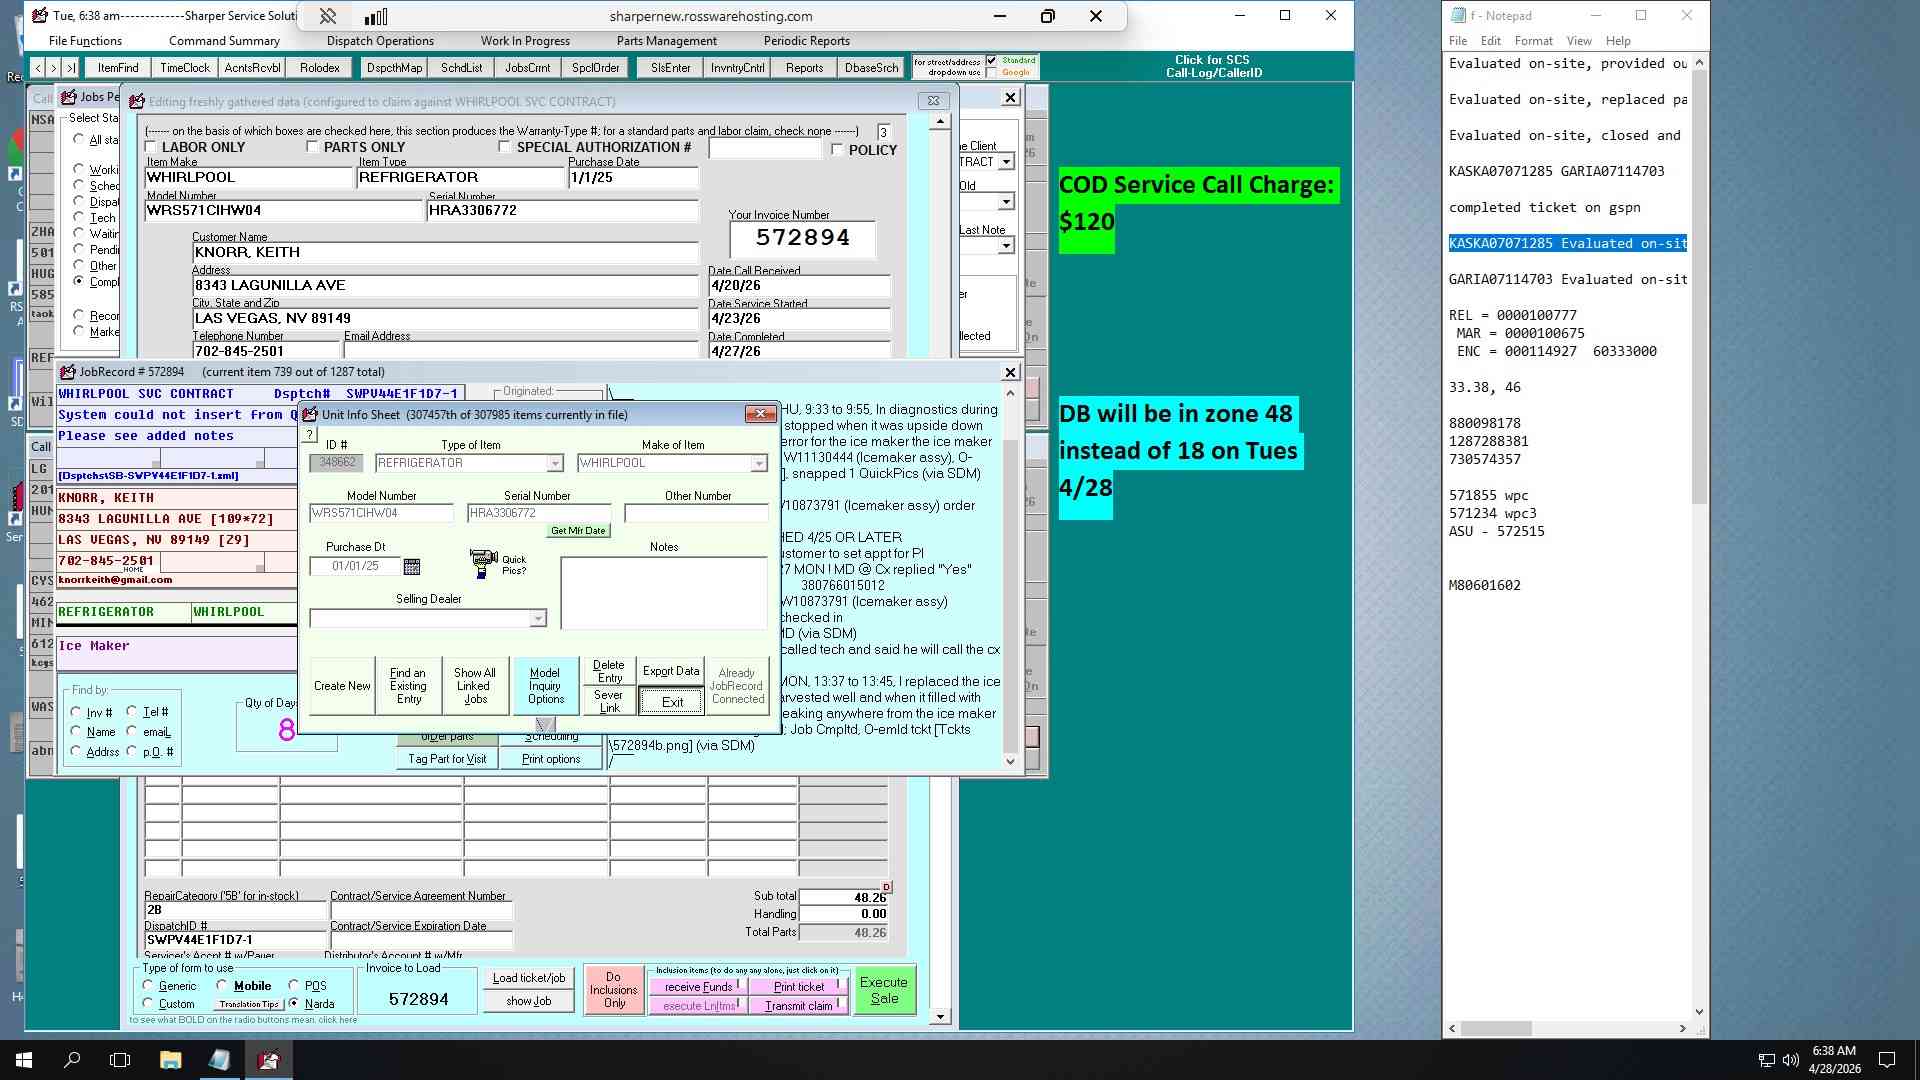Click the Serial Number field in Unit Info Sheet
This screenshot has width=1920, height=1080.
pos(538,513)
